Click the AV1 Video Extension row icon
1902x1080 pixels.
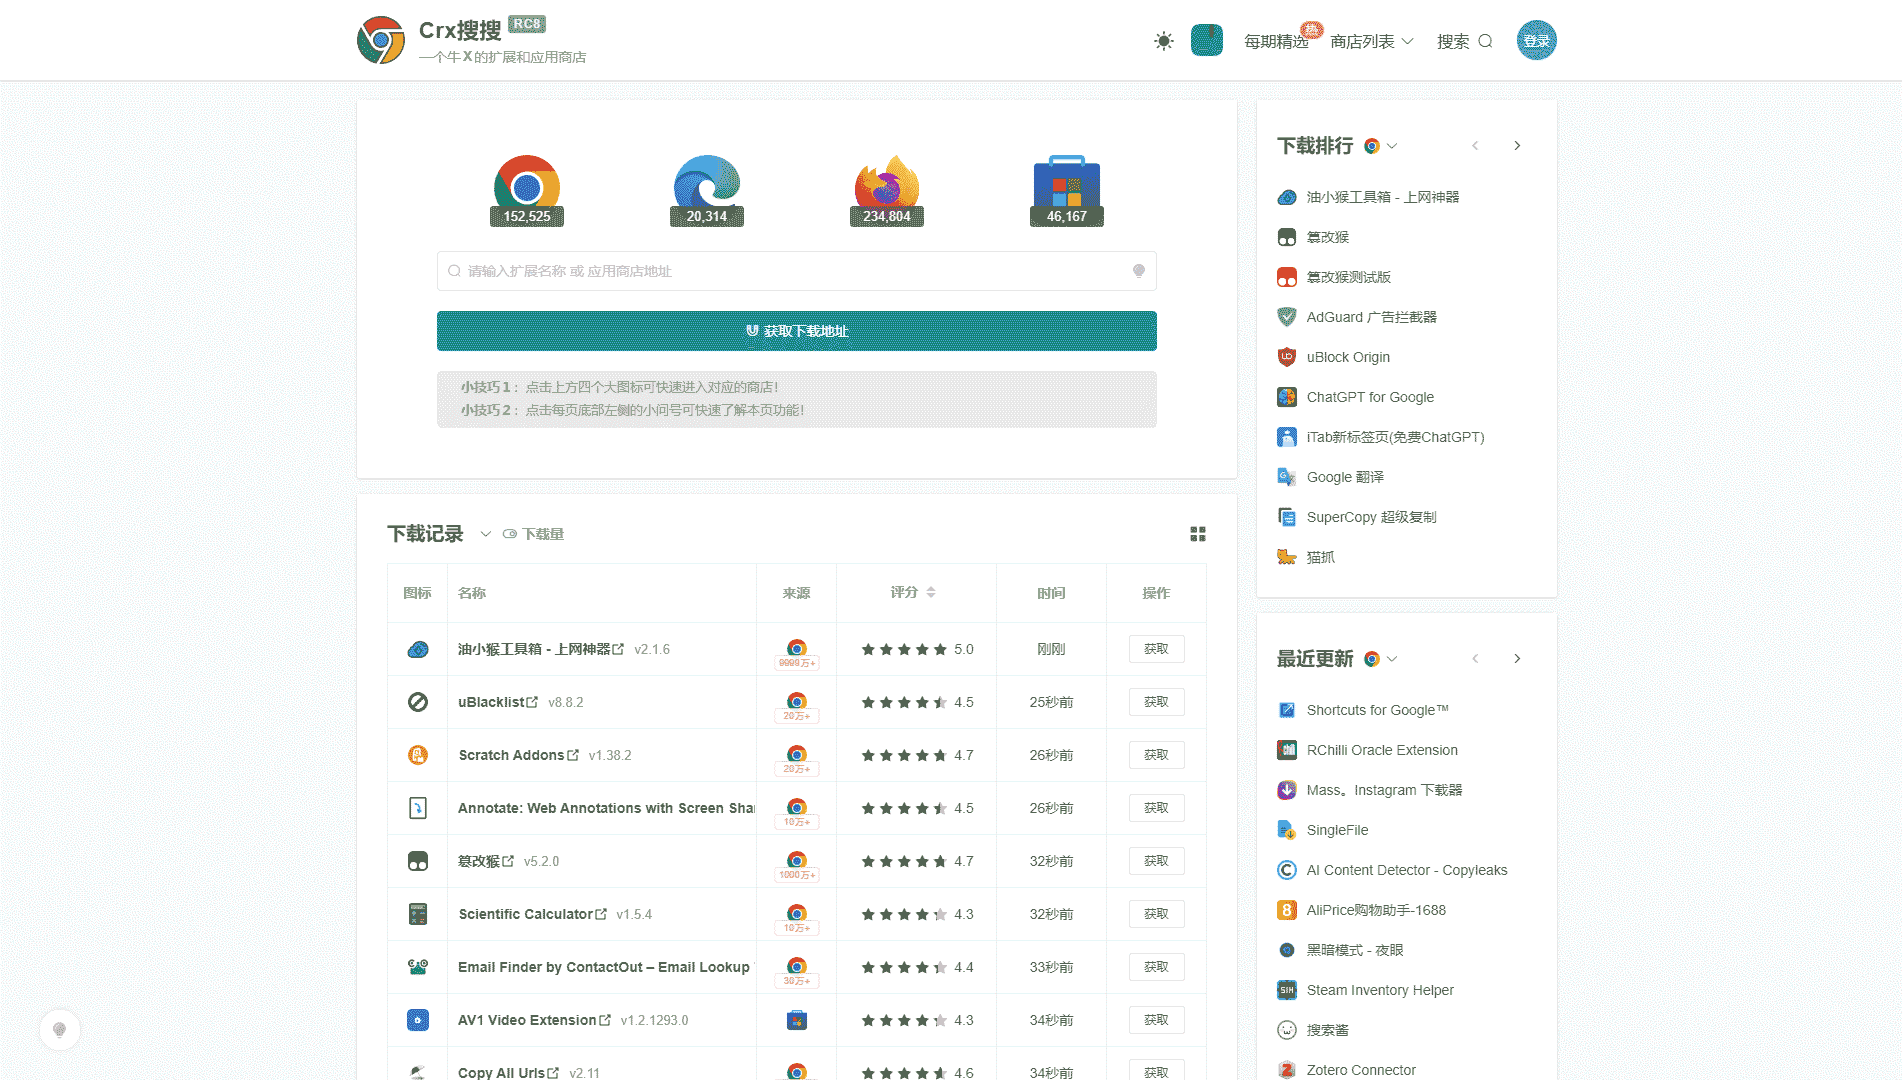pos(418,1020)
